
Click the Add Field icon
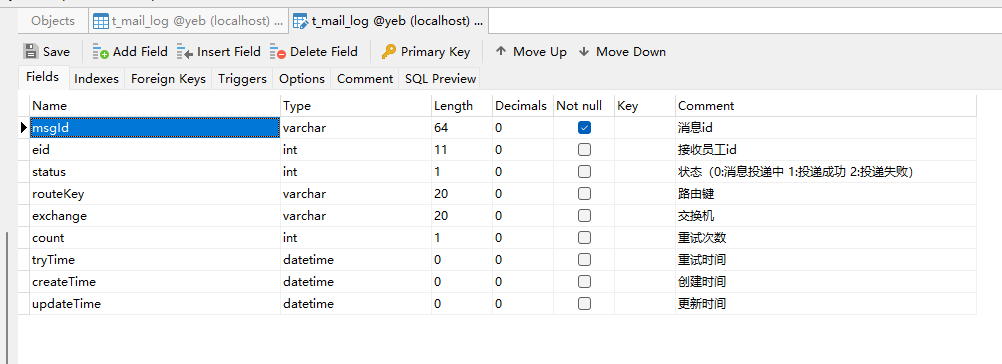100,52
